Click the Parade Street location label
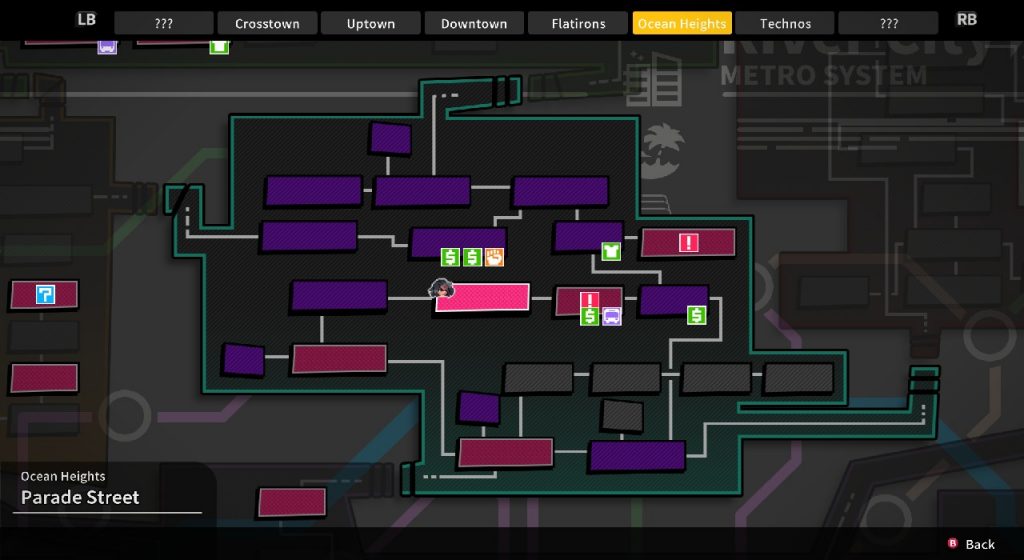This screenshot has height=560, width=1024. 80,497
